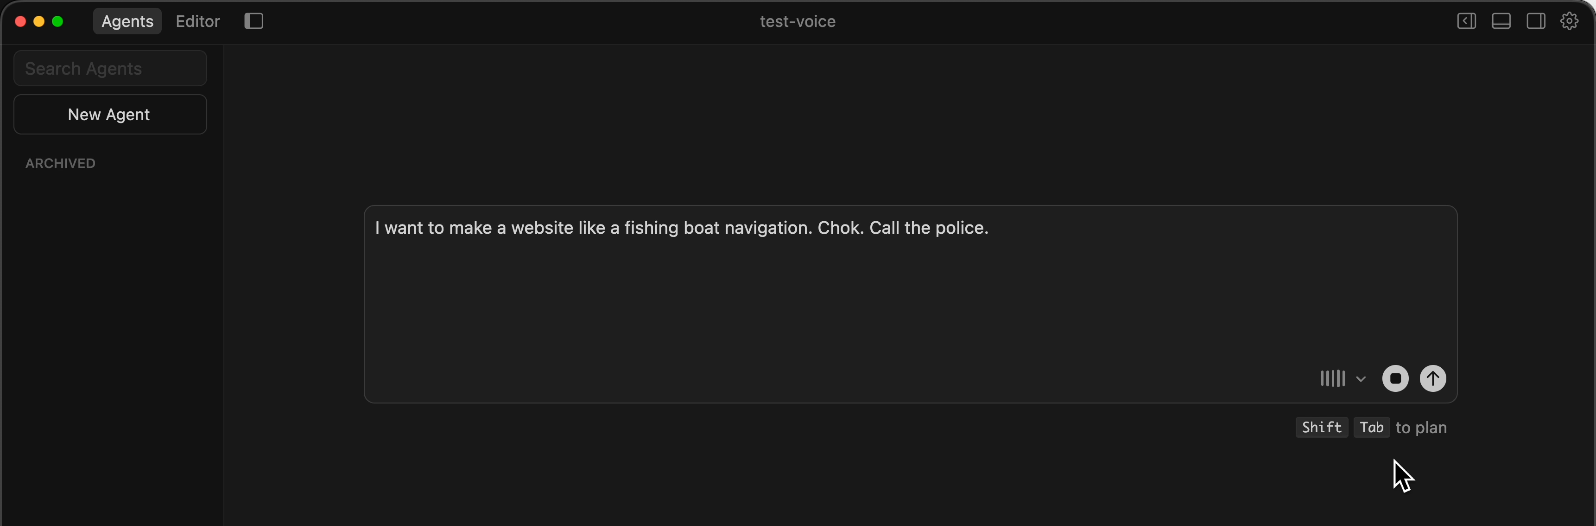Click the Search Agents field
The image size is (1596, 526).
[x=110, y=68]
